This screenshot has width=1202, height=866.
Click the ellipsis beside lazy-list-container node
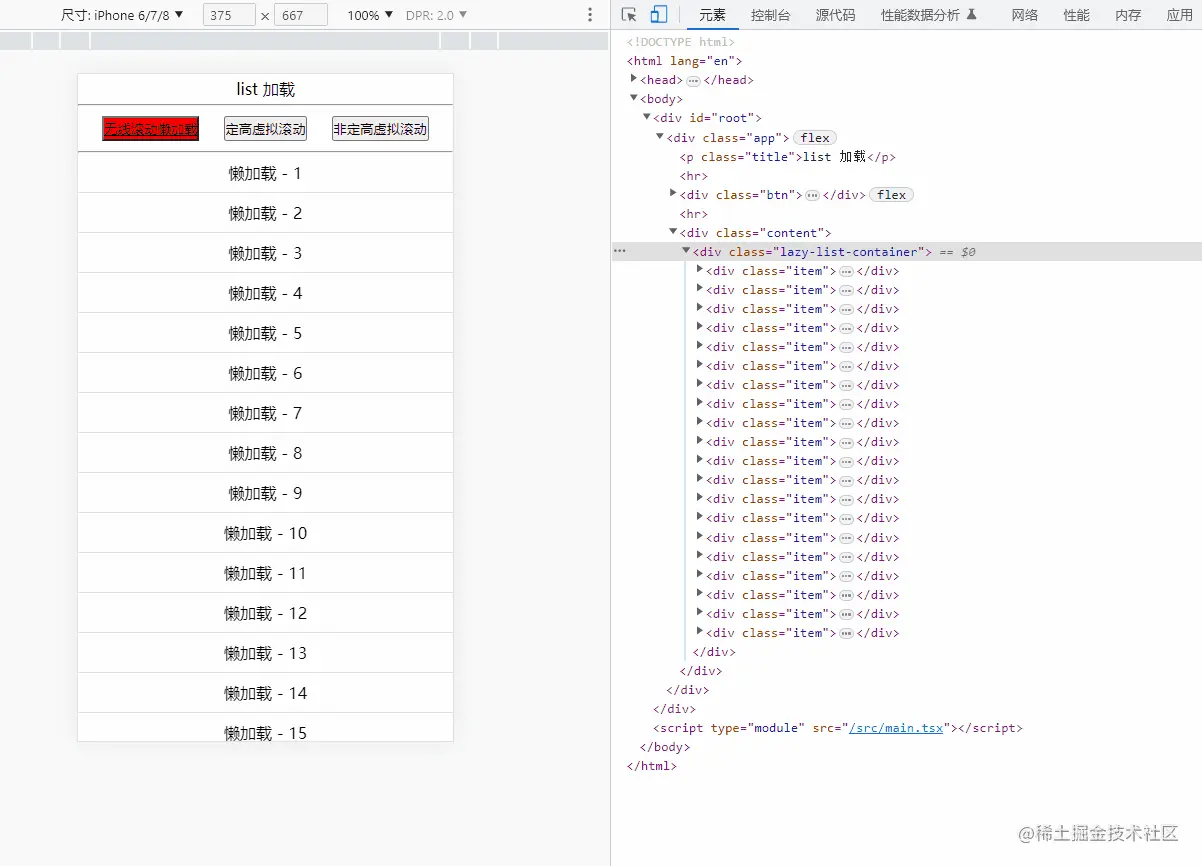click(x=621, y=251)
